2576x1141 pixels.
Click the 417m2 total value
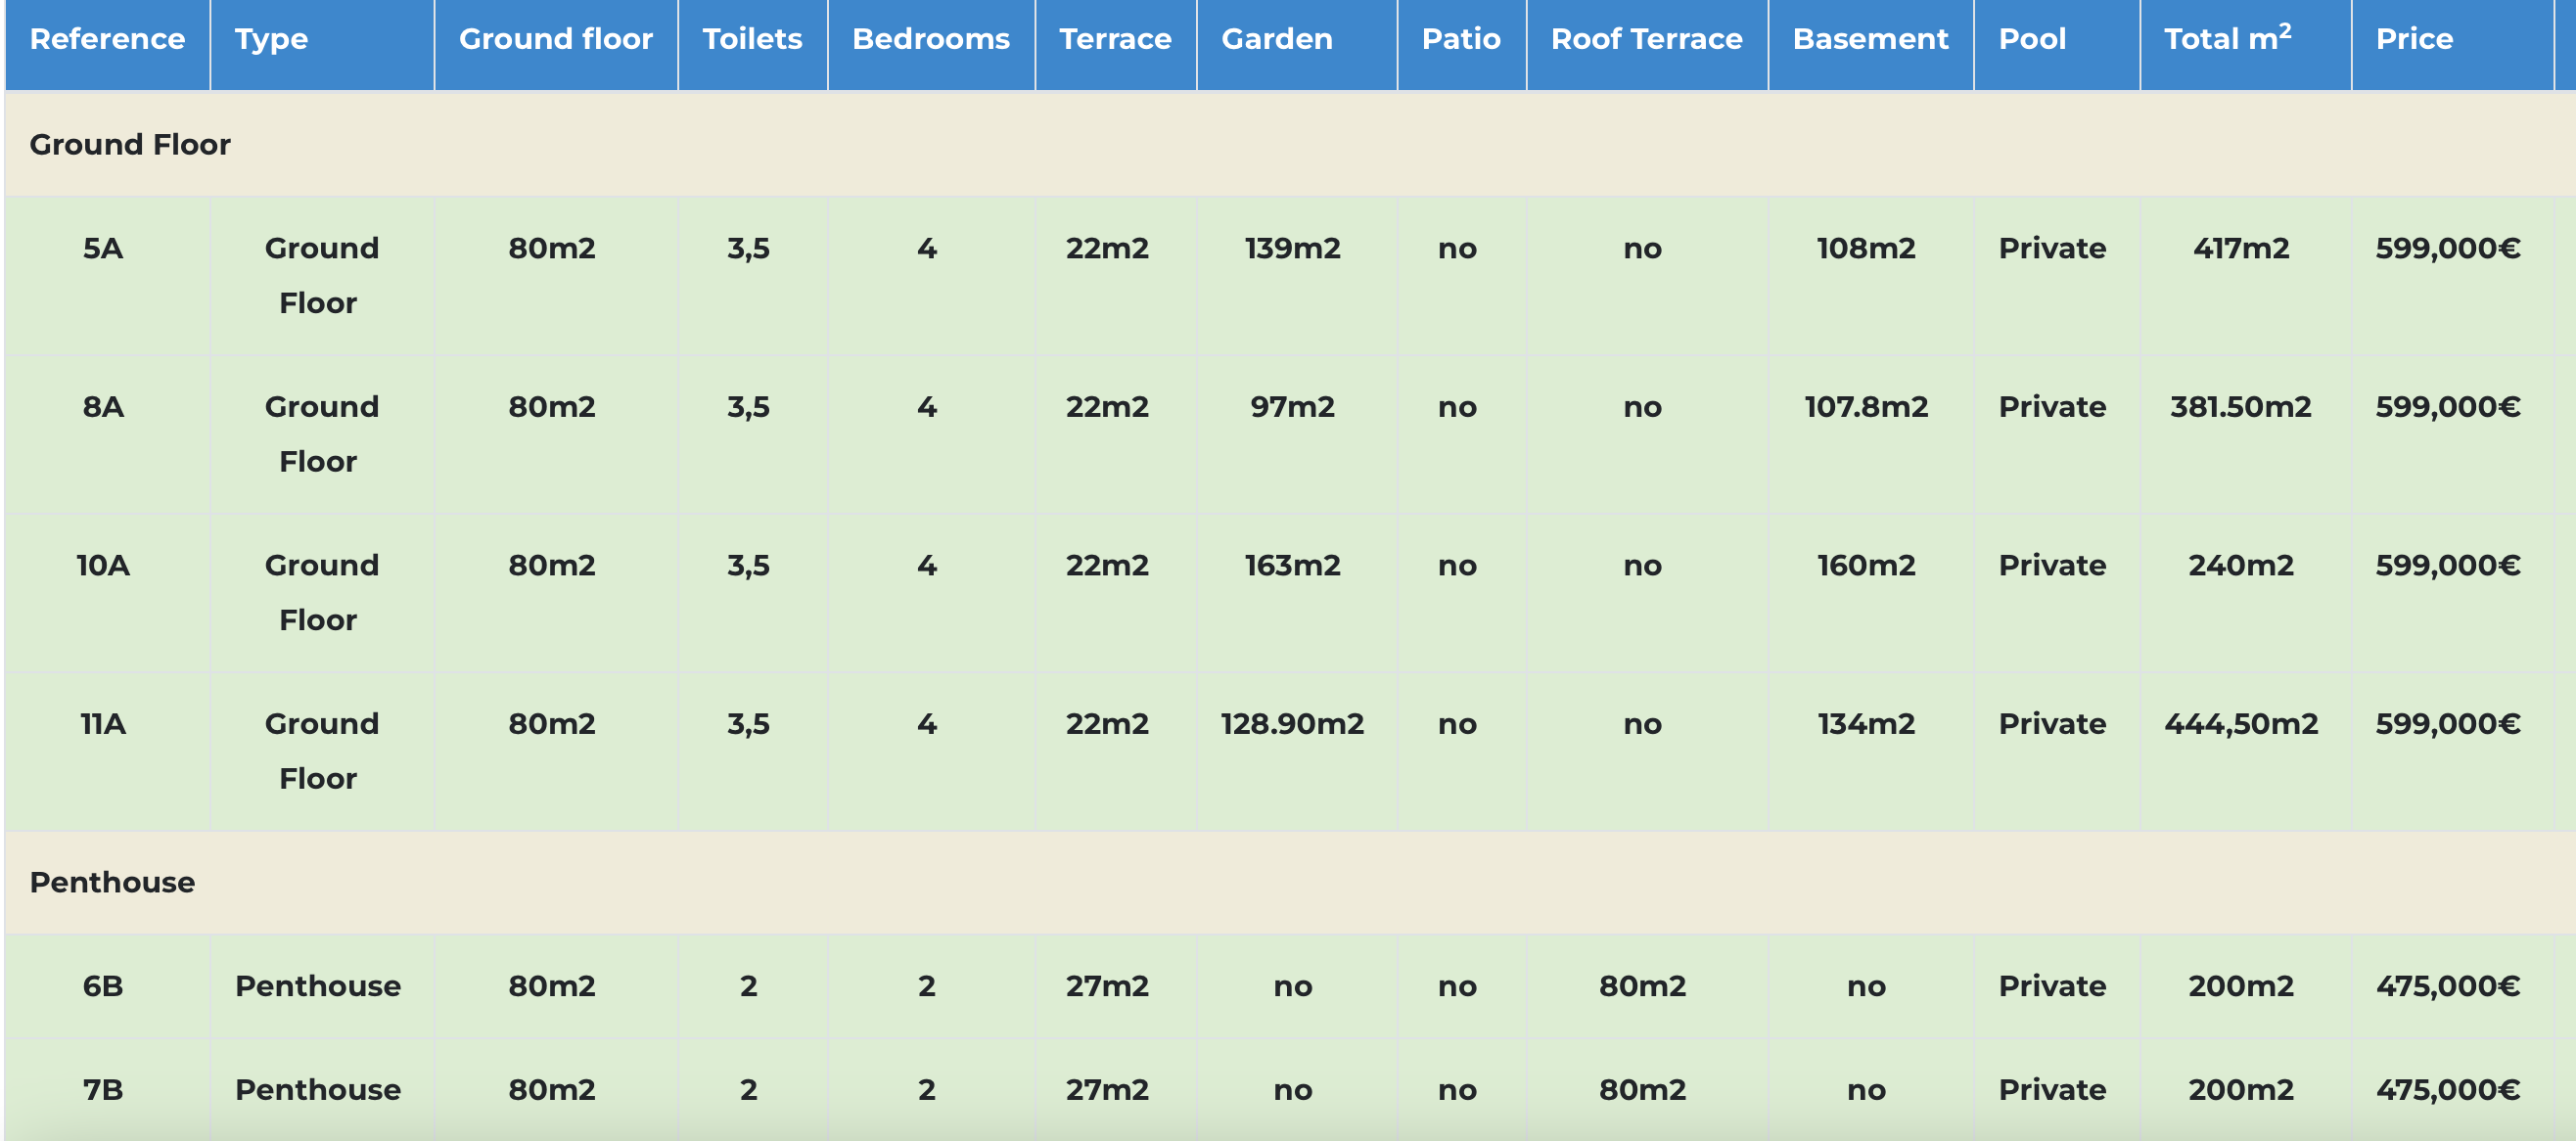[2241, 248]
